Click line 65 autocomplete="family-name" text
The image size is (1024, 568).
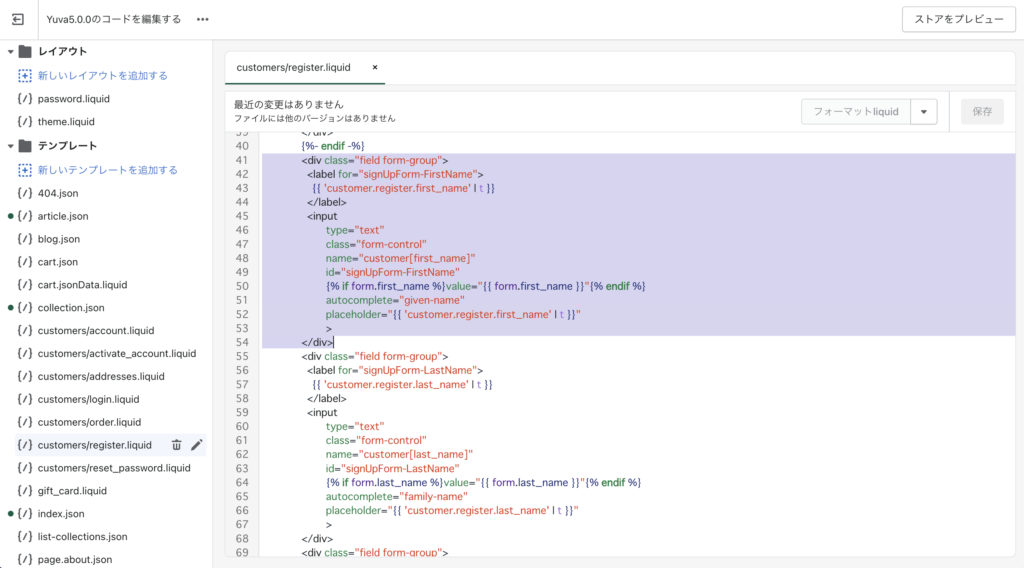396,497
